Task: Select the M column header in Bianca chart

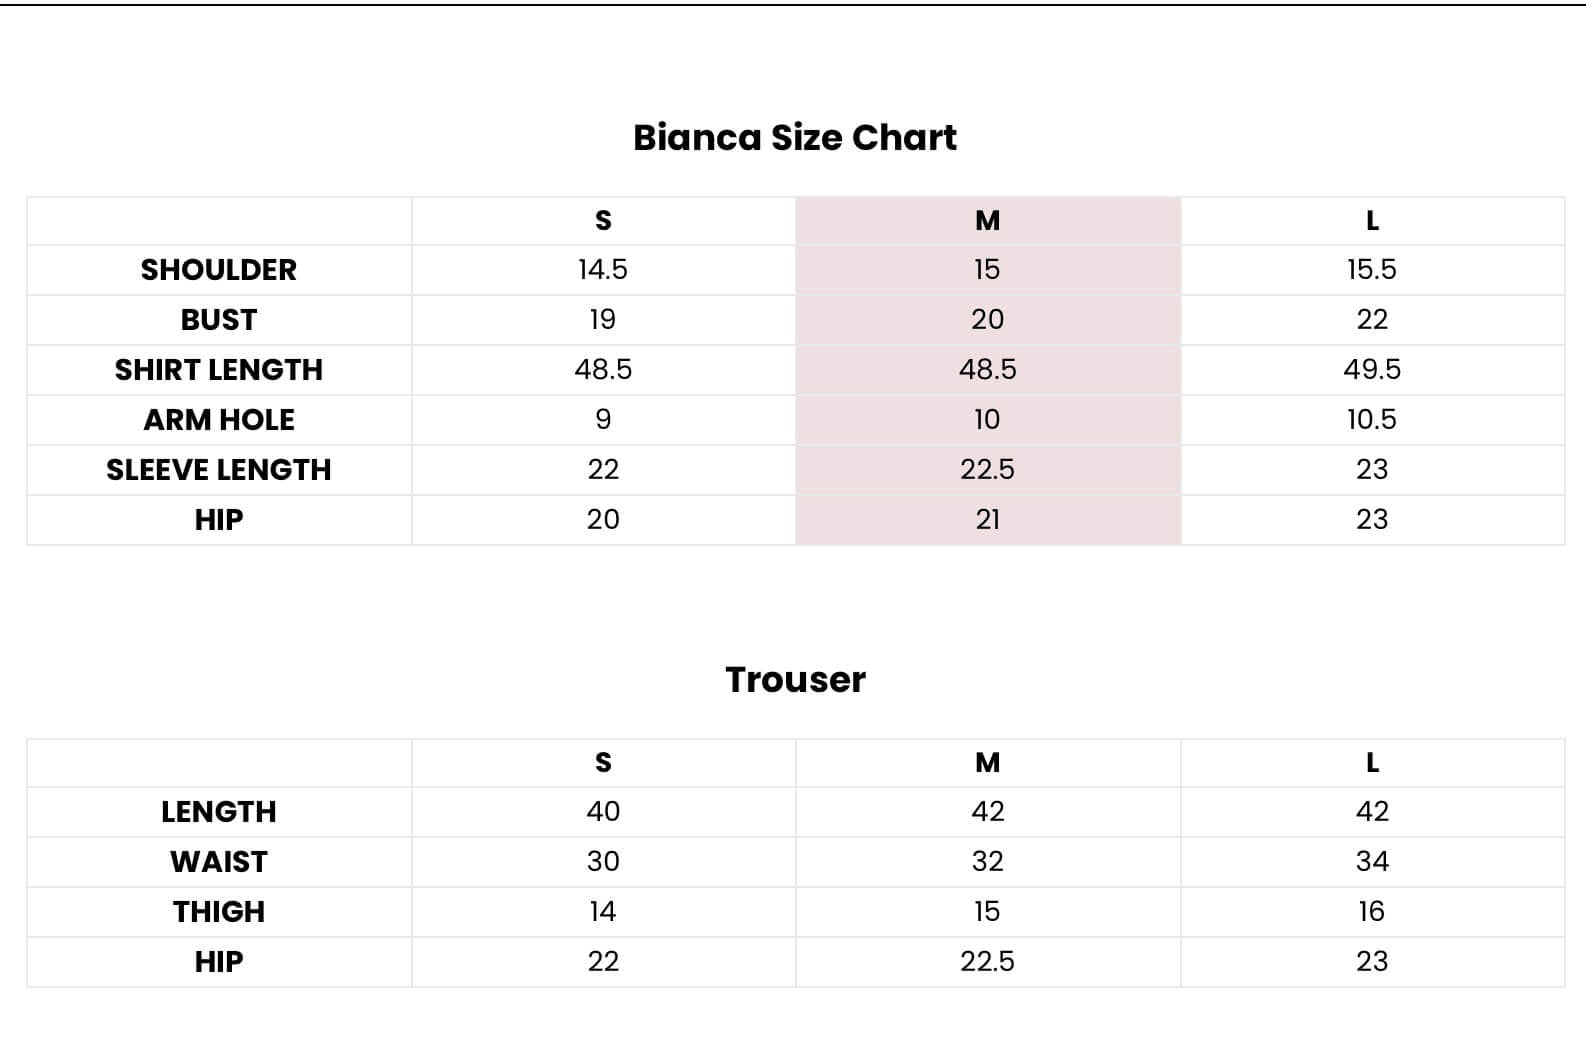Action: click(x=987, y=220)
